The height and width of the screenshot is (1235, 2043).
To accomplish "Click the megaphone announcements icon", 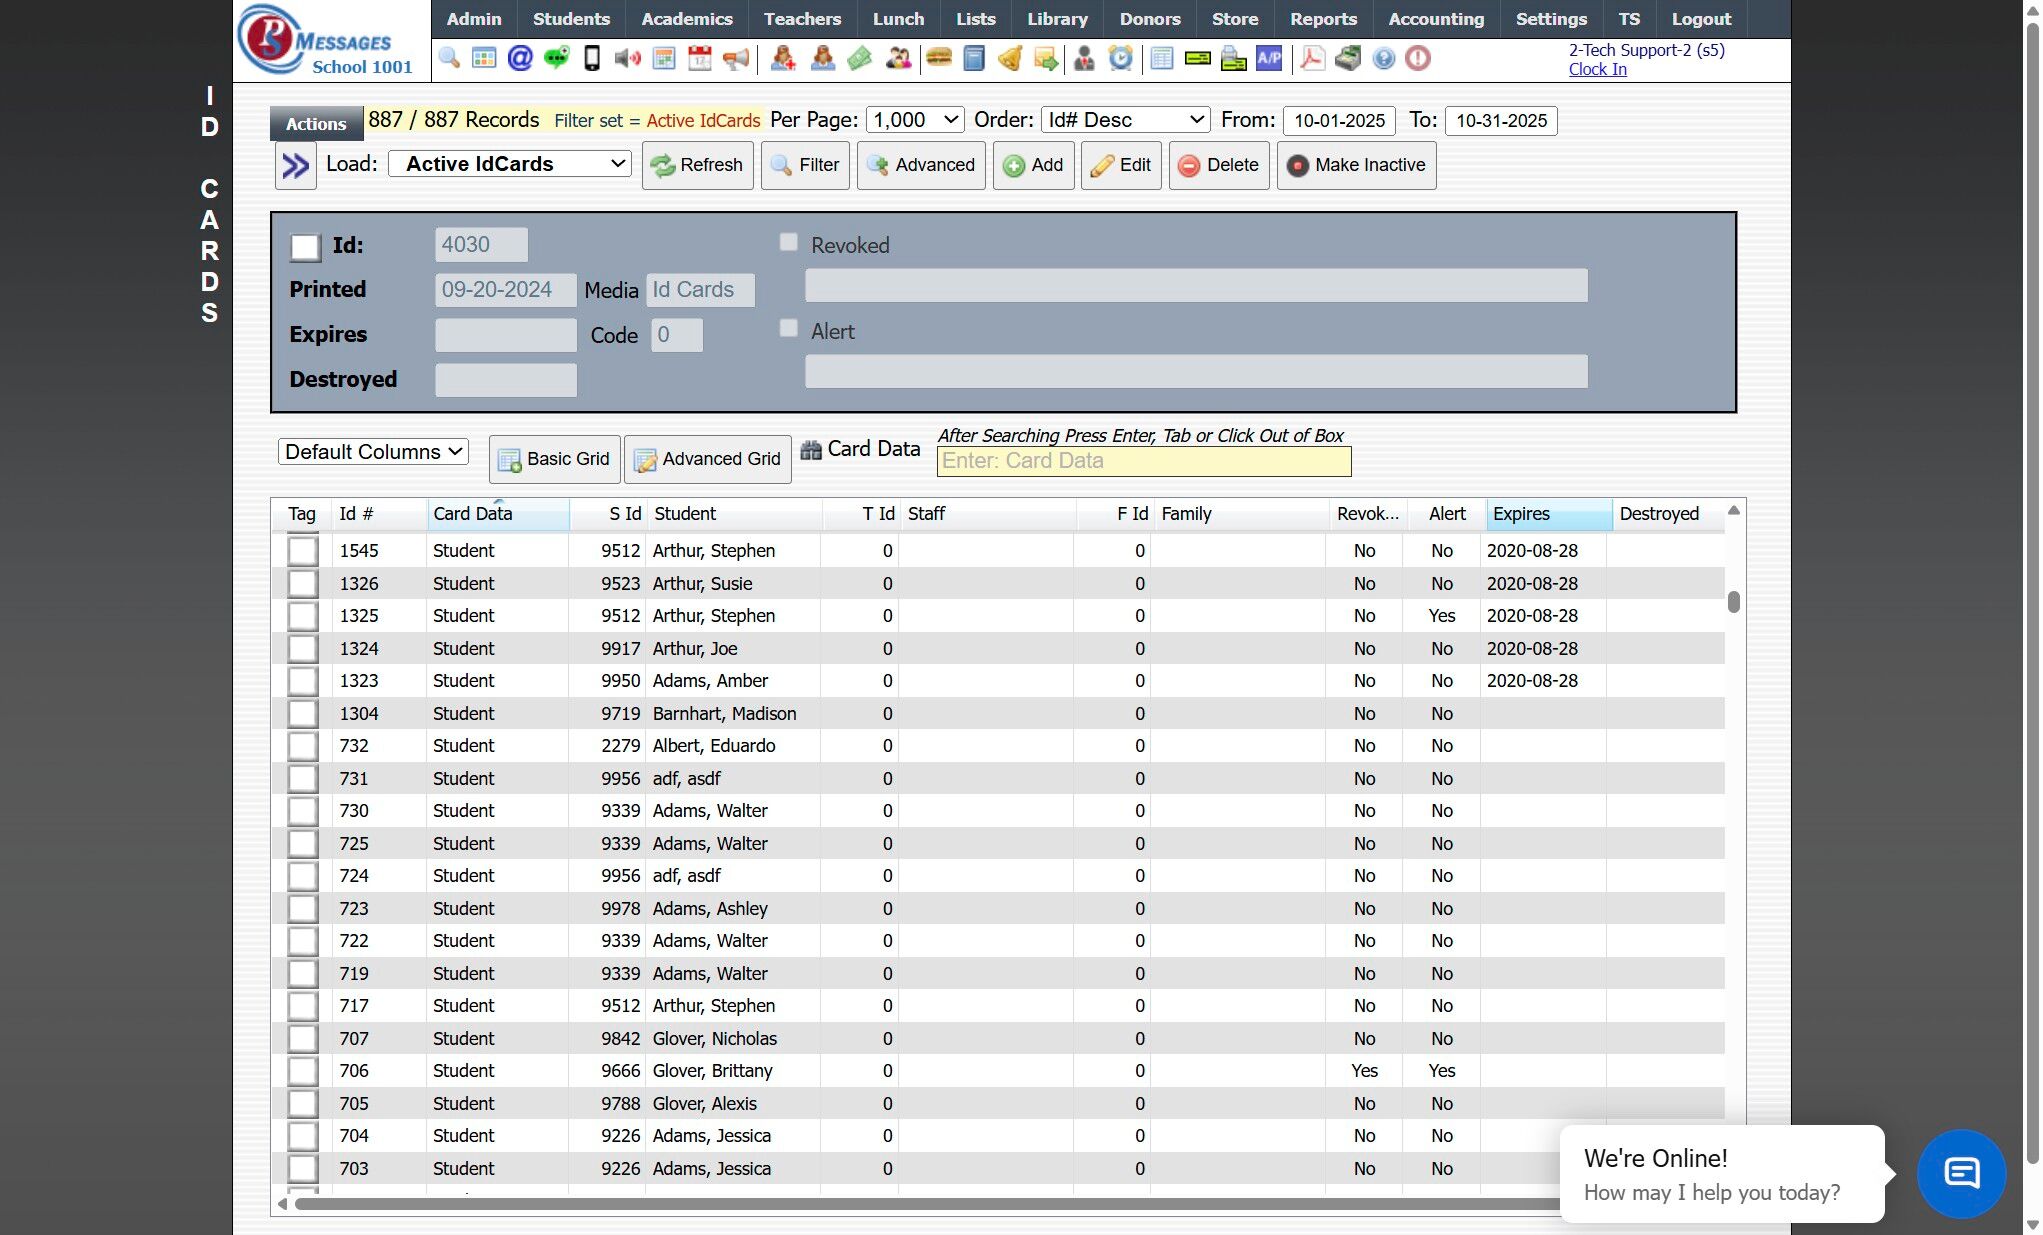I will [736, 59].
